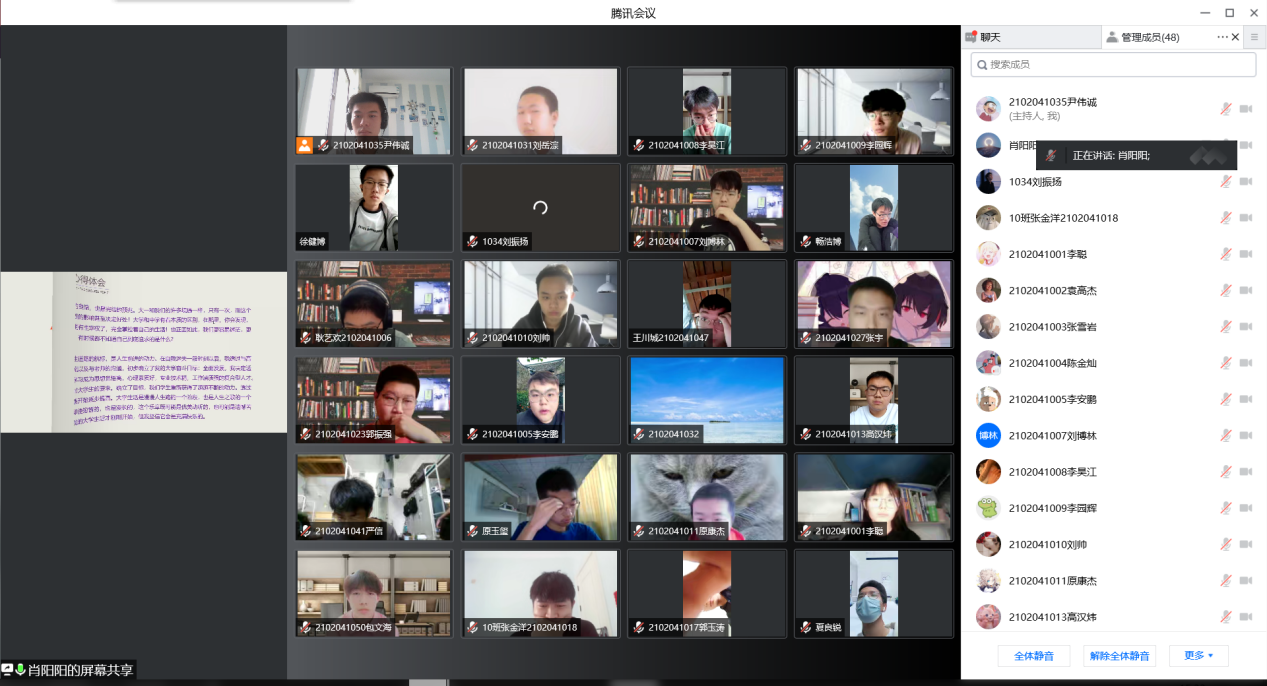Image resolution: width=1267 pixels, height=686 pixels.
Task: Click the 搜索成员 search field
Action: point(1113,64)
